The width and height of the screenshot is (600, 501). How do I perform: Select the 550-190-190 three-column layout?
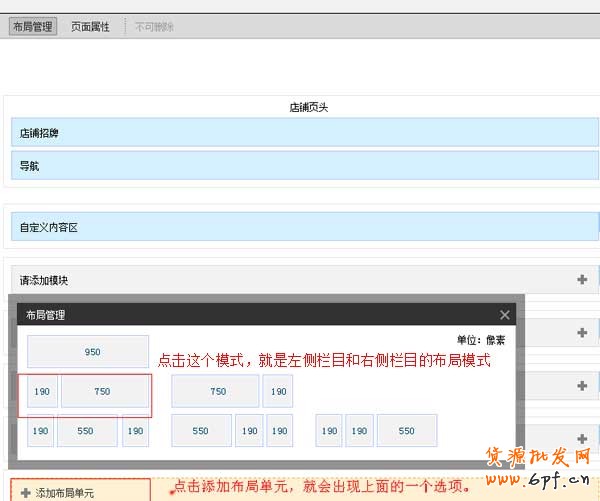click(x=232, y=431)
